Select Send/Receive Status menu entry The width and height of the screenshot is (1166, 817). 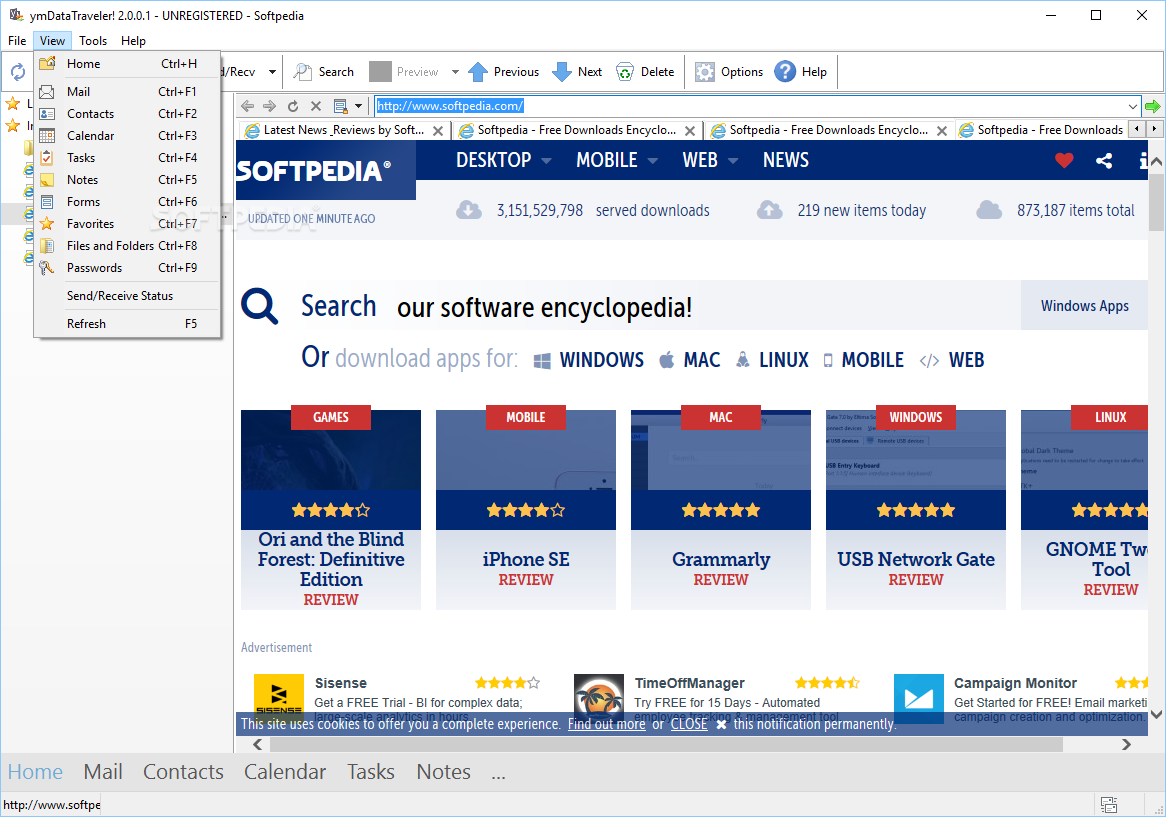point(127,296)
